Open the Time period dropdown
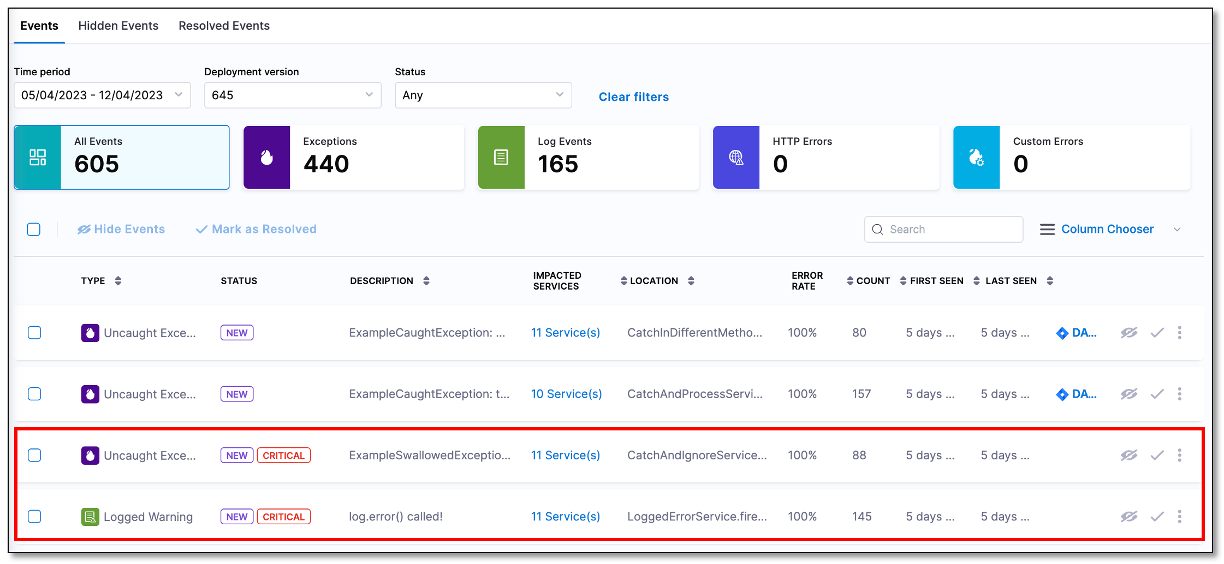The image size is (1224, 564). point(102,95)
